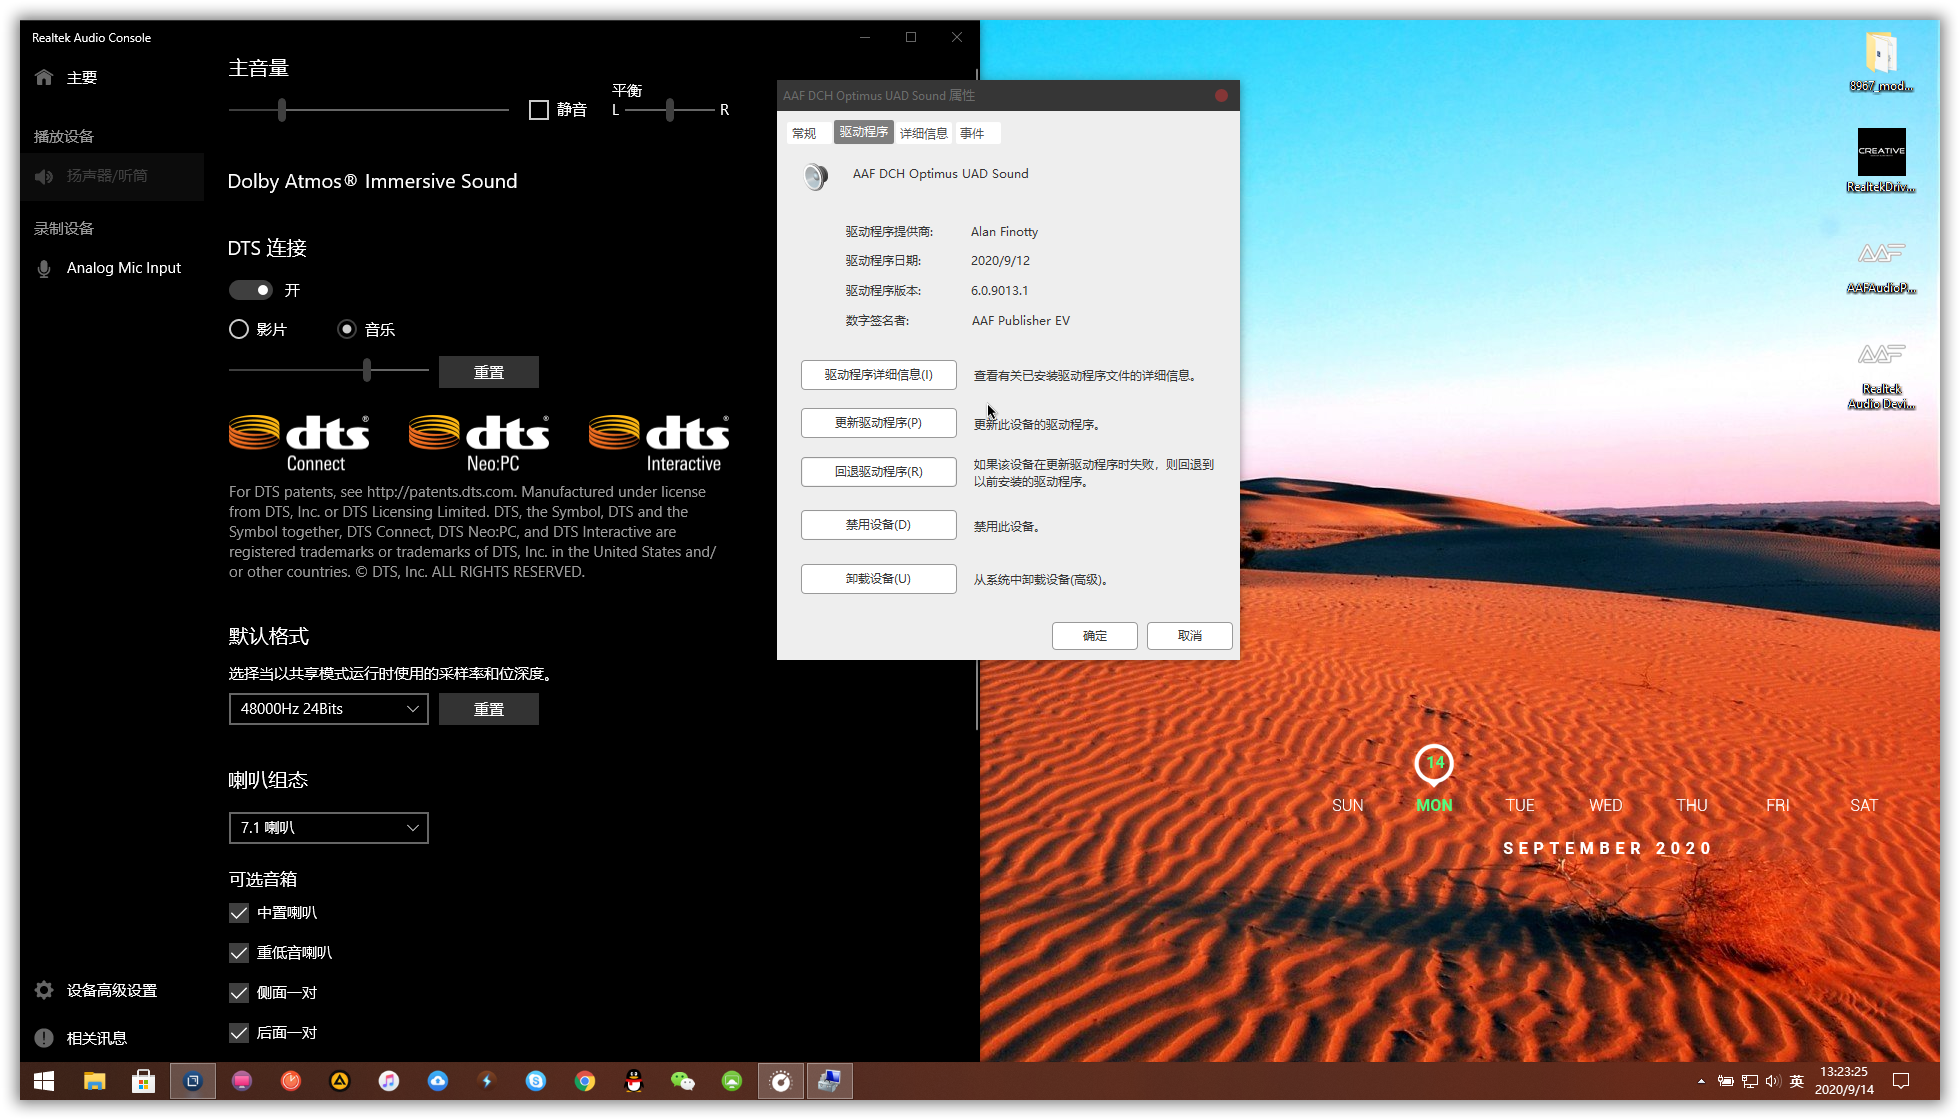The width and height of the screenshot is (1960, 1120).
Task: Click MON day in desktop calendar widget
Action: click(x=1434, y=805)
